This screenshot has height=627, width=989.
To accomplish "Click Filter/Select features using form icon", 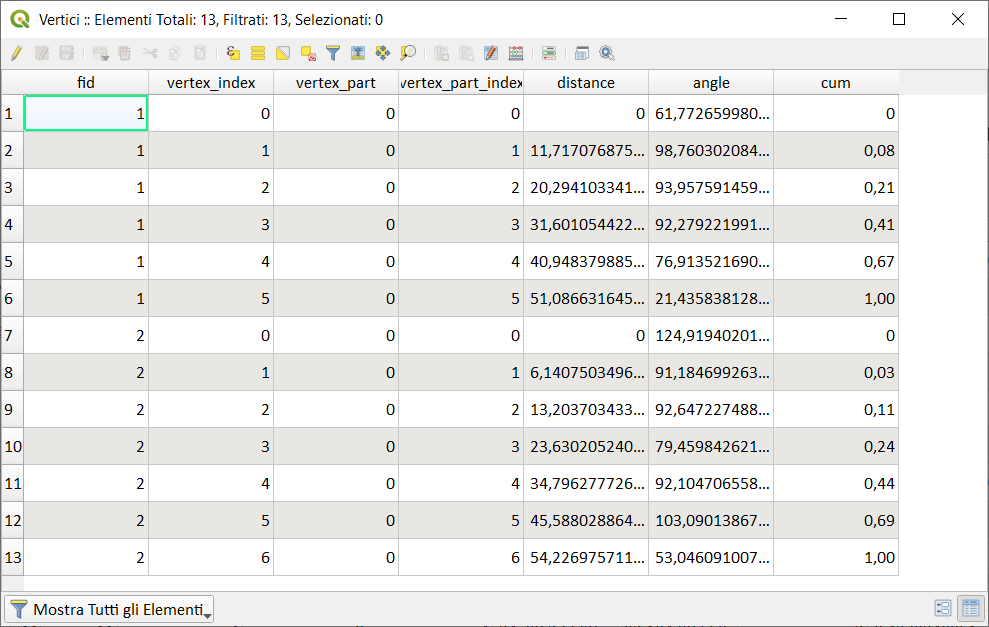I will tap(333, 53).
